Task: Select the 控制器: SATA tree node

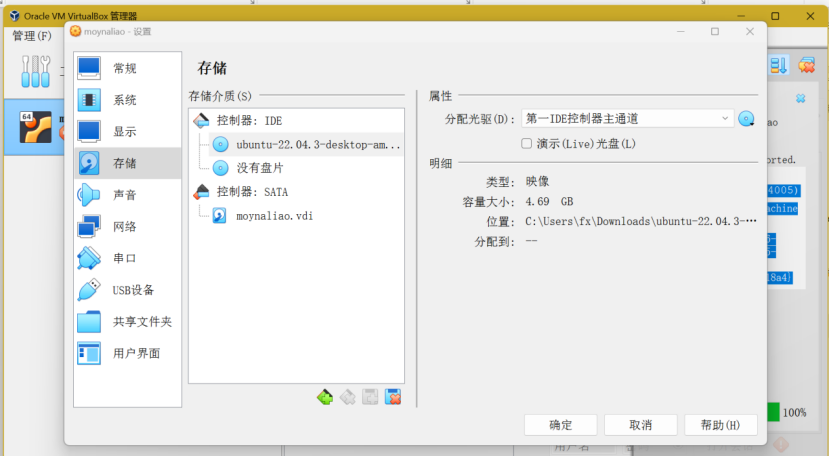Action: [252, 192]
